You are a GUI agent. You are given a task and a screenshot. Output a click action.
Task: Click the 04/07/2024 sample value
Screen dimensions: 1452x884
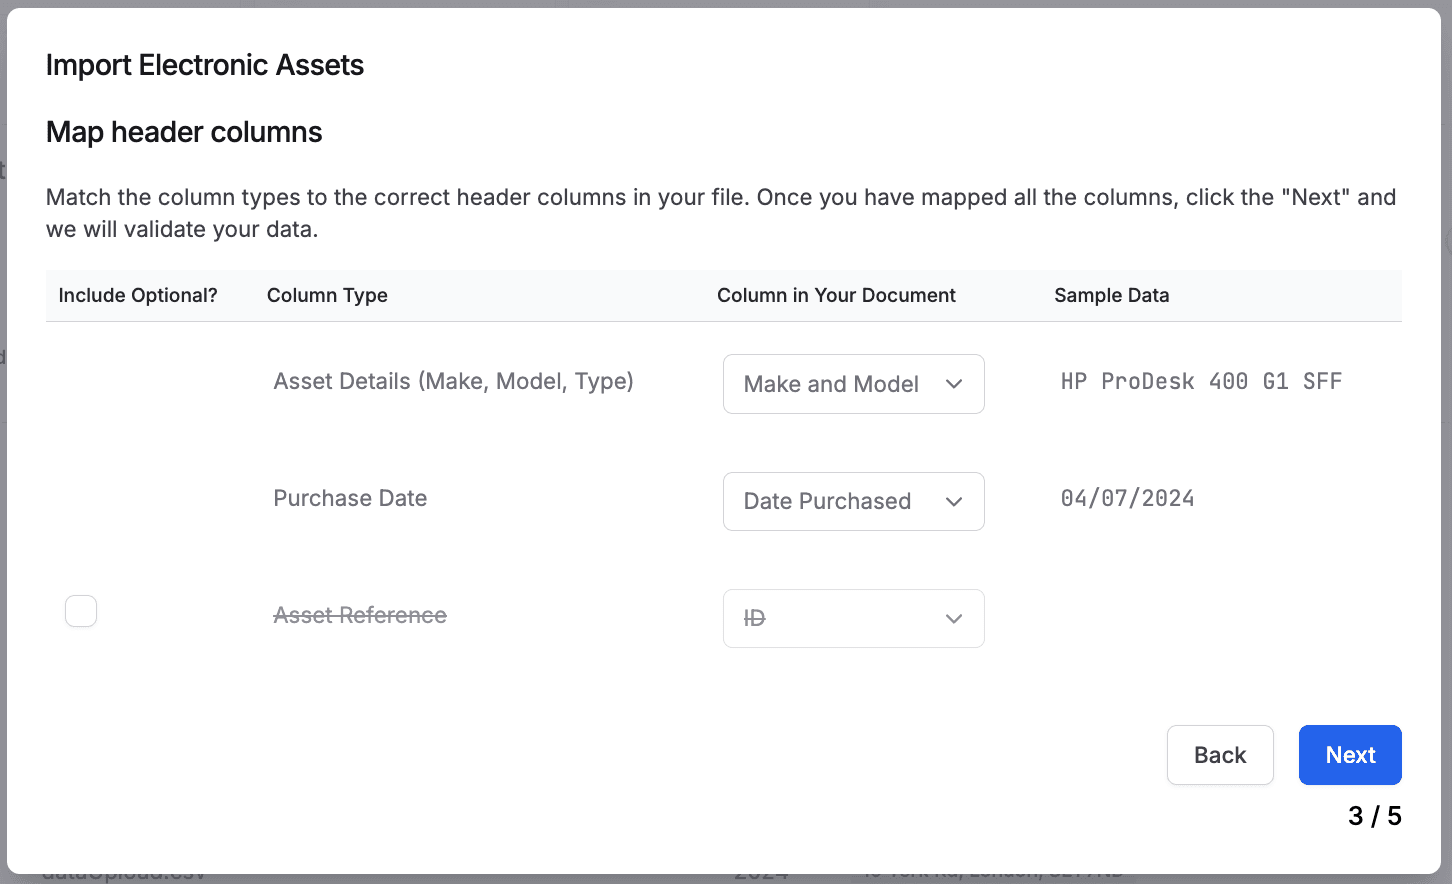1127,498
